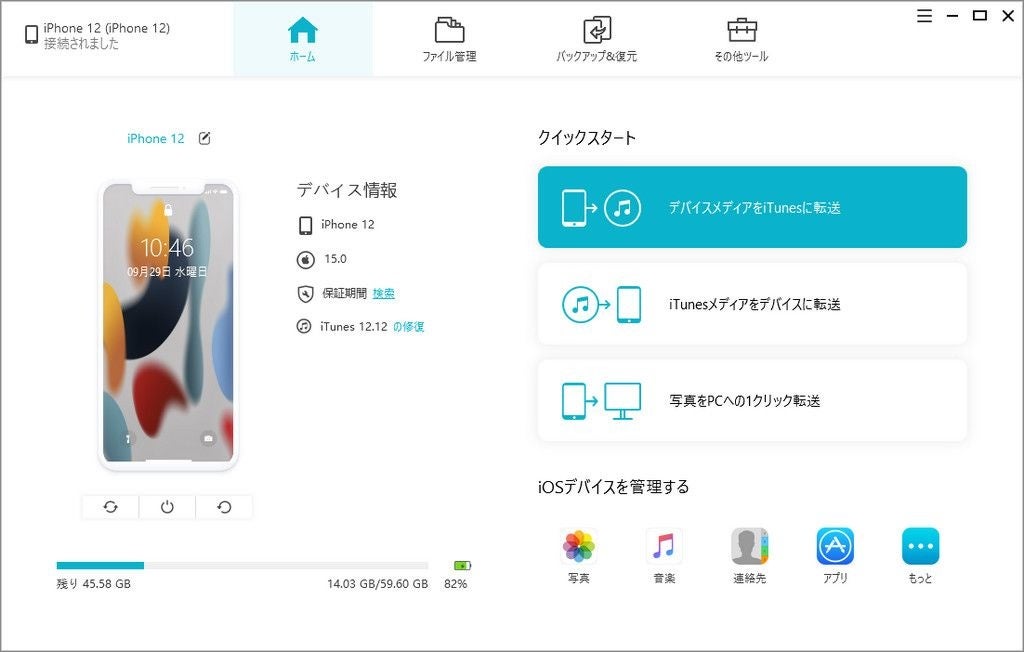Open the アプリ App Store icon
Image resolution: width=1024 pixels, height=652 pixels.
(835, 554)
